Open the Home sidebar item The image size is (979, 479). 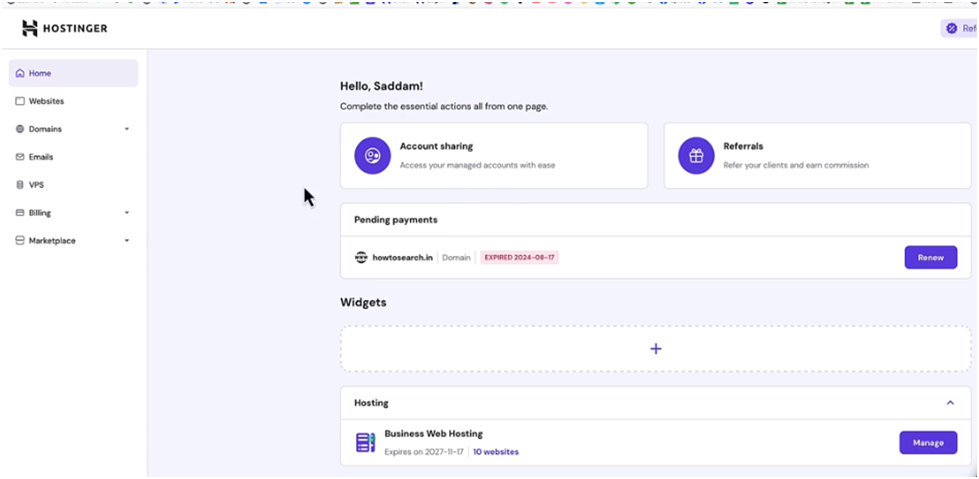[73, 73]
